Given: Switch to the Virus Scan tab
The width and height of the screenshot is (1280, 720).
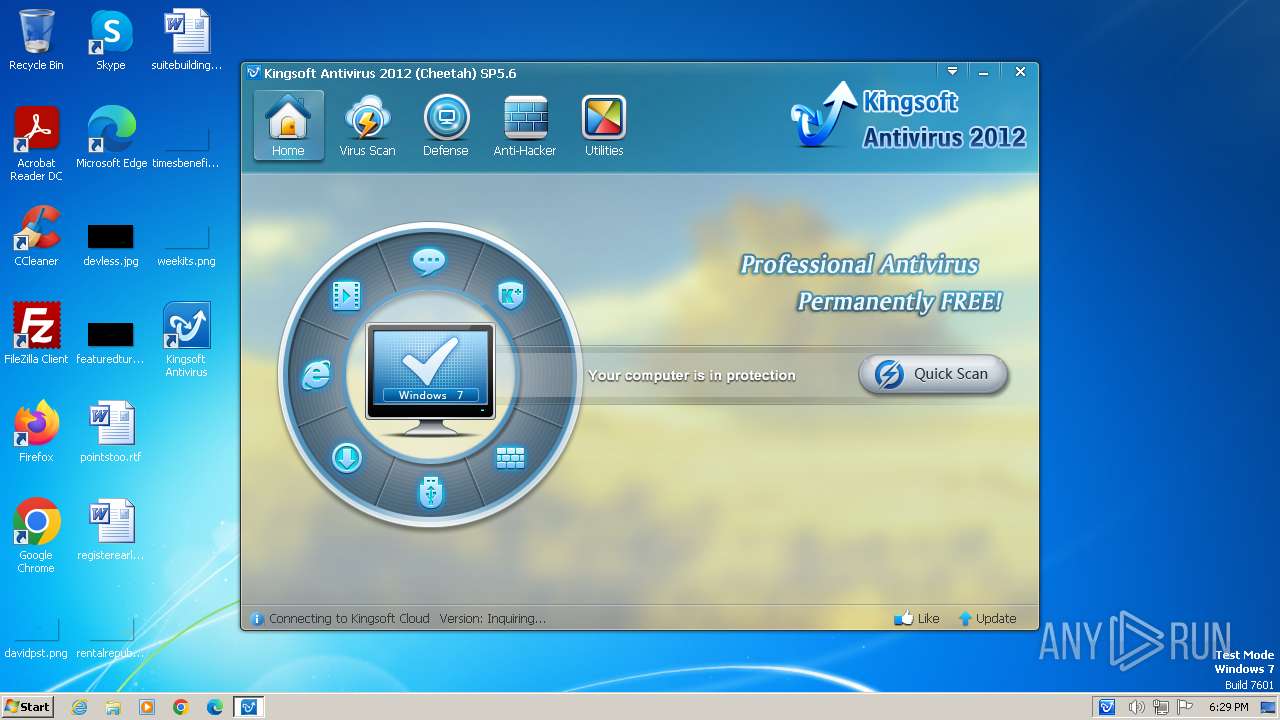Looking at the screenshot, I should pyautogui.click(x=367, y=126).
